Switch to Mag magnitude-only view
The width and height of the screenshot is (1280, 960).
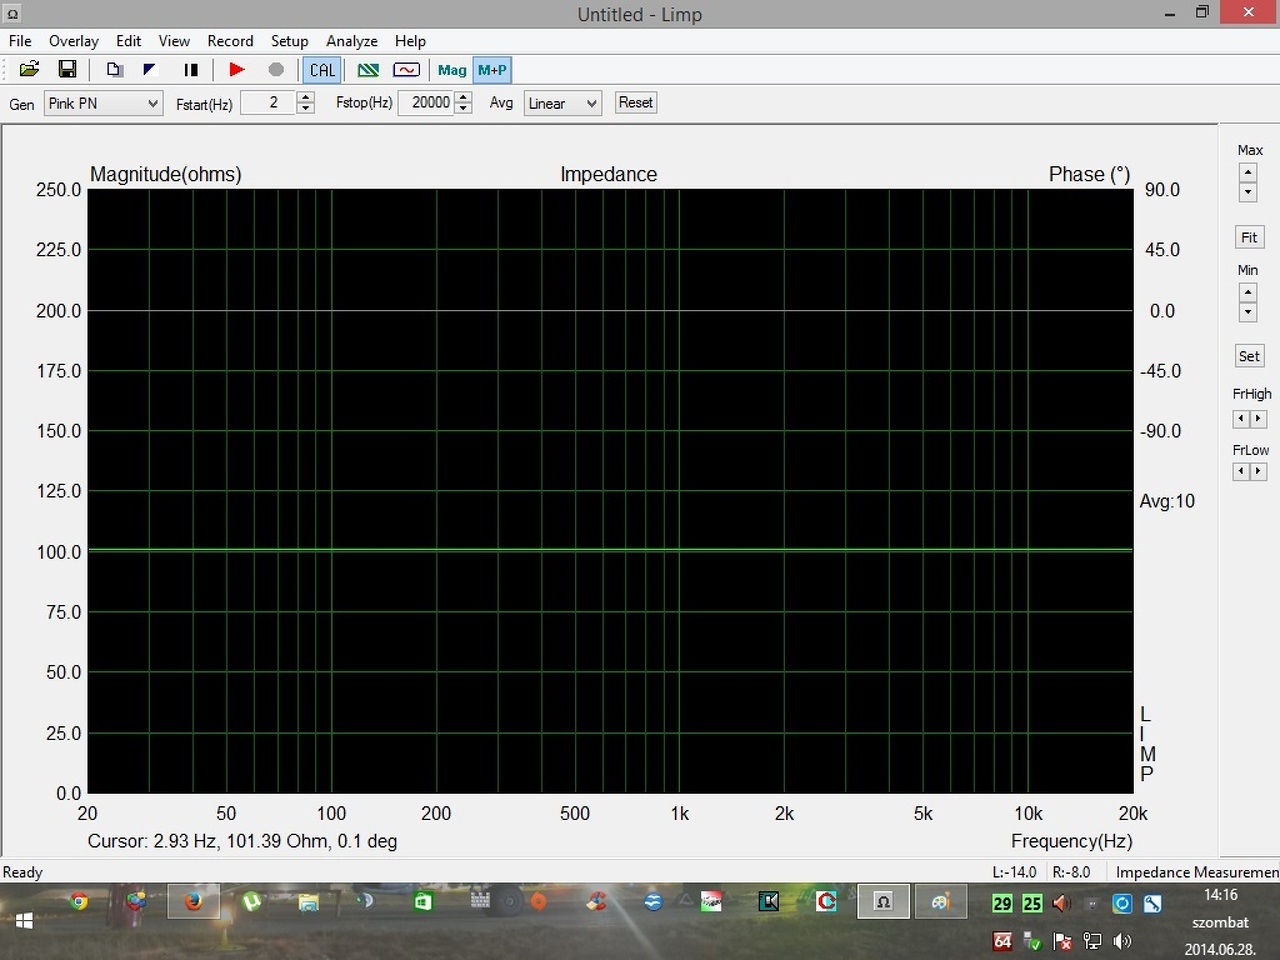pyautogui.click(x=452, y=69)
